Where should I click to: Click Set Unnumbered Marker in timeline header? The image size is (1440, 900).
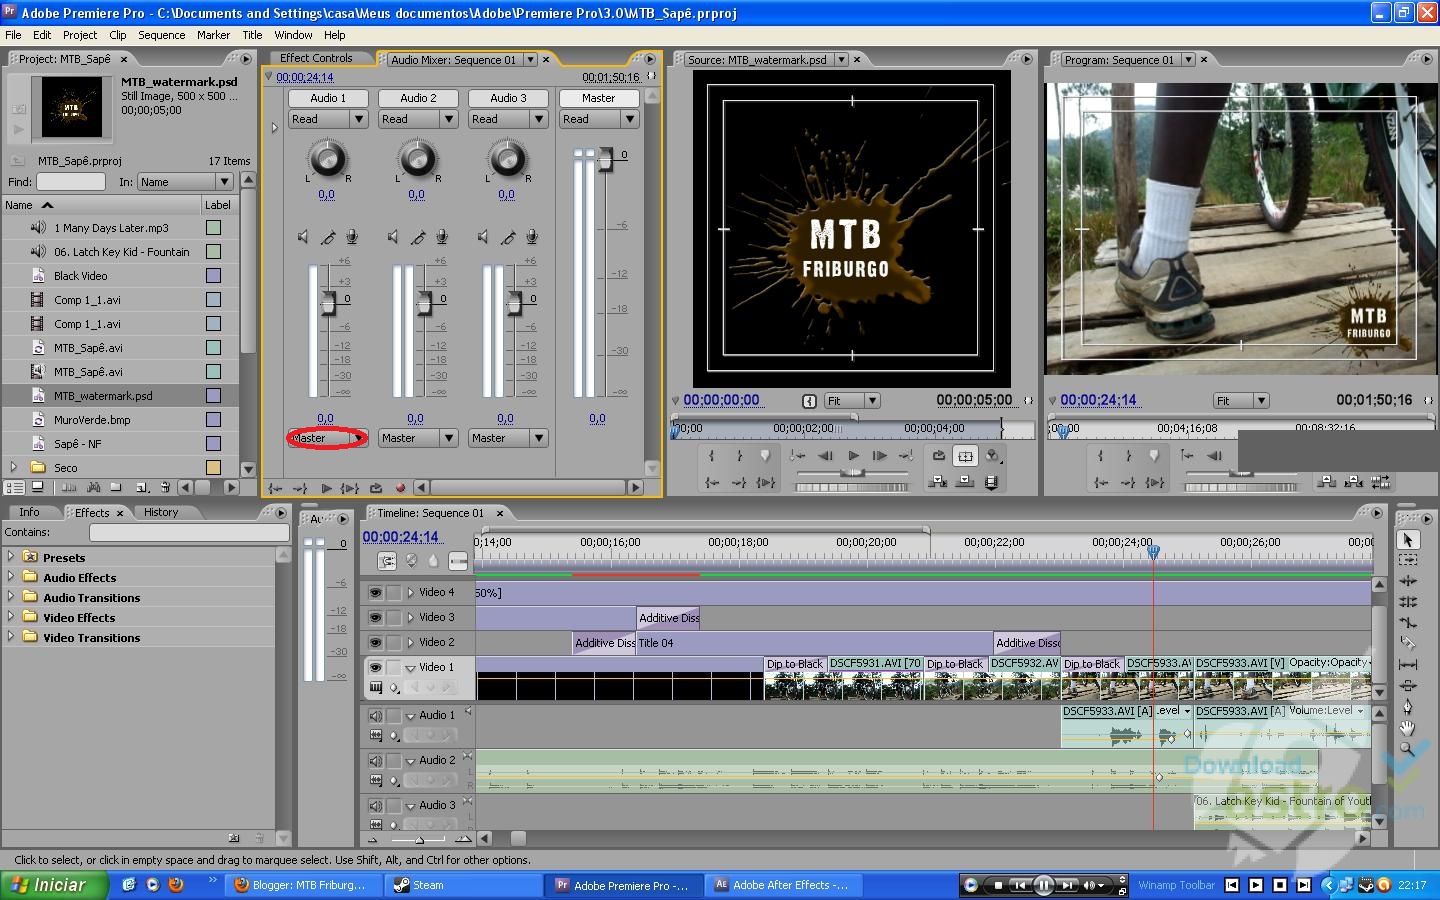pos(433,561)
